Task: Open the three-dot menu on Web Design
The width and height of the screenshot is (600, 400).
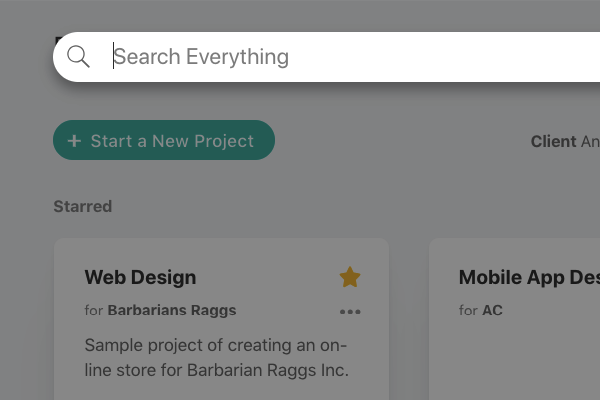Action: tap(350, 312)
